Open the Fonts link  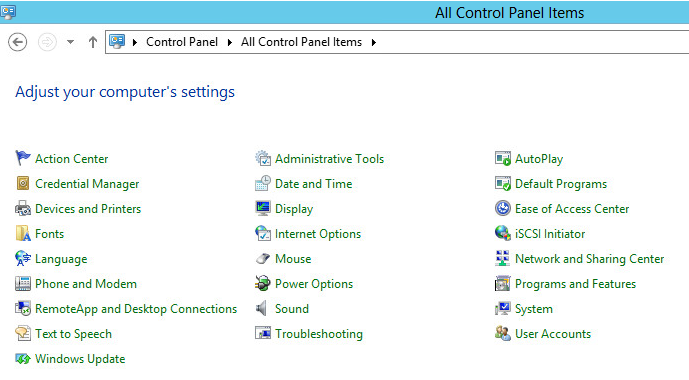[x=50, y=234]
